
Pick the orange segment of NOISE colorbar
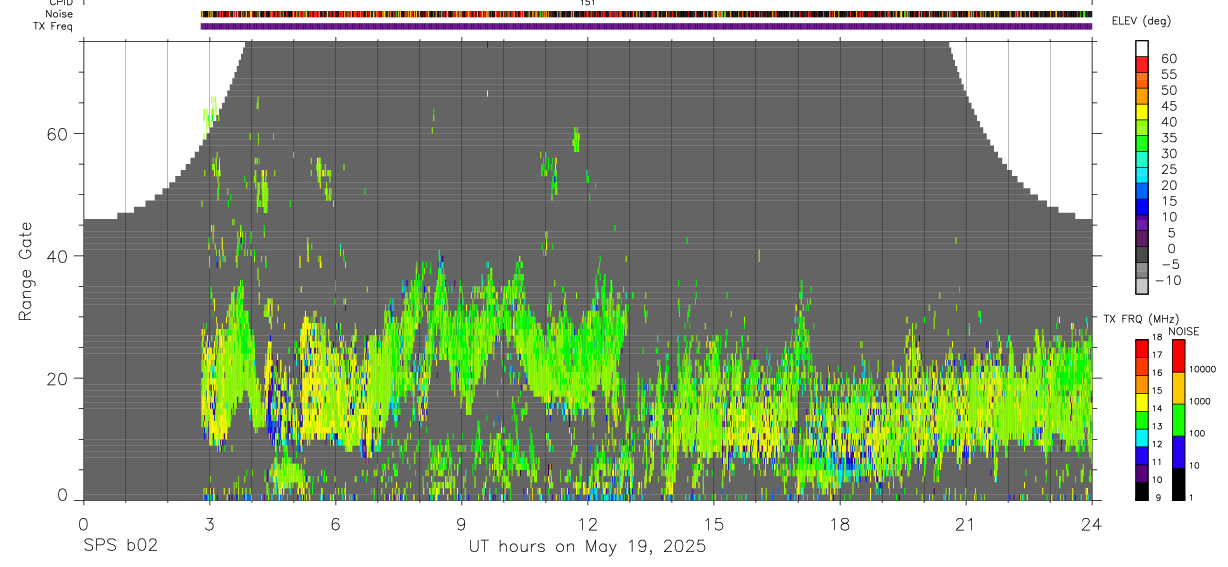tap(1177, 388)
